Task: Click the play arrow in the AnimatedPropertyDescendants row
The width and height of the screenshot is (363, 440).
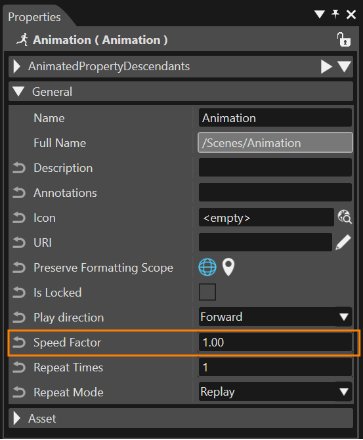Action: pos(326,67)
